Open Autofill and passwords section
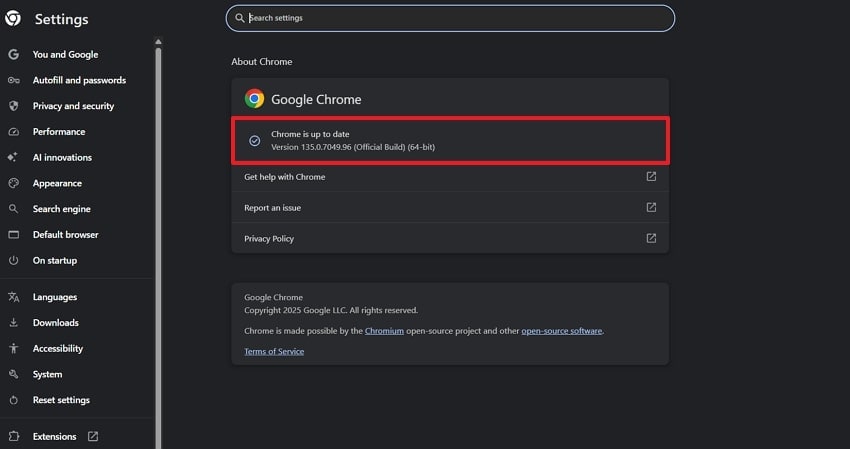 [77, 80]
